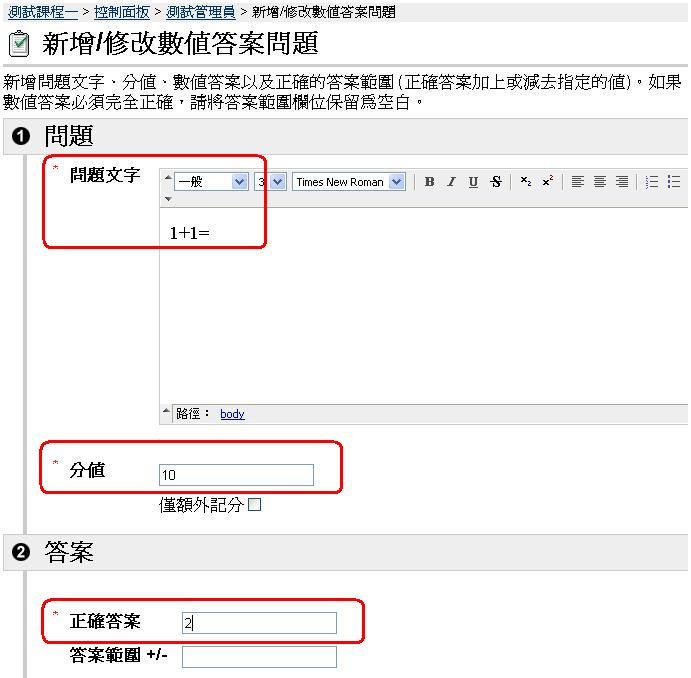Screen dimensions: 691x678
Task: Open the 控制面板 breadcrumb link
Action: point(122,12)
